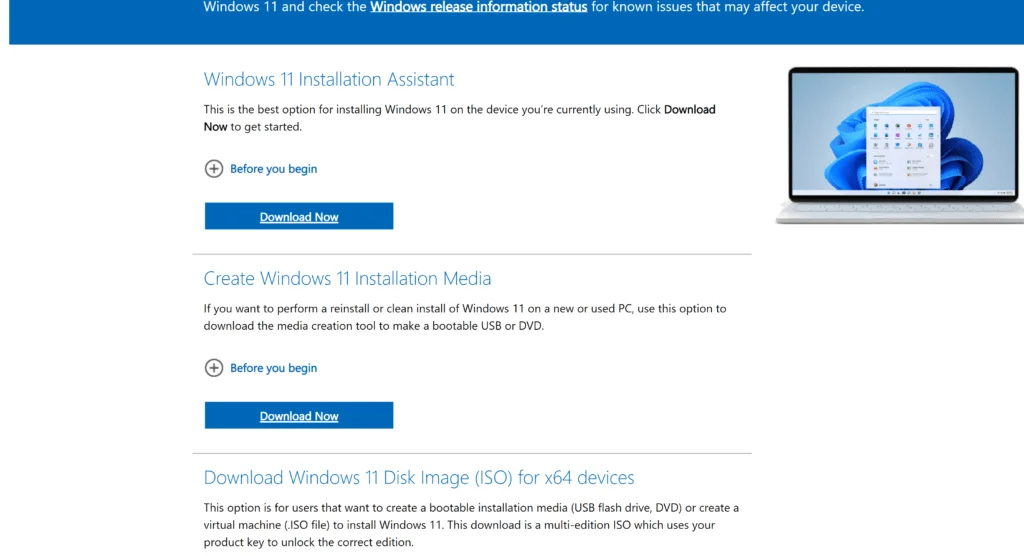
Task: Click the bold Download Now text in description
Action: pyautogui.click(x=689, y=110)
